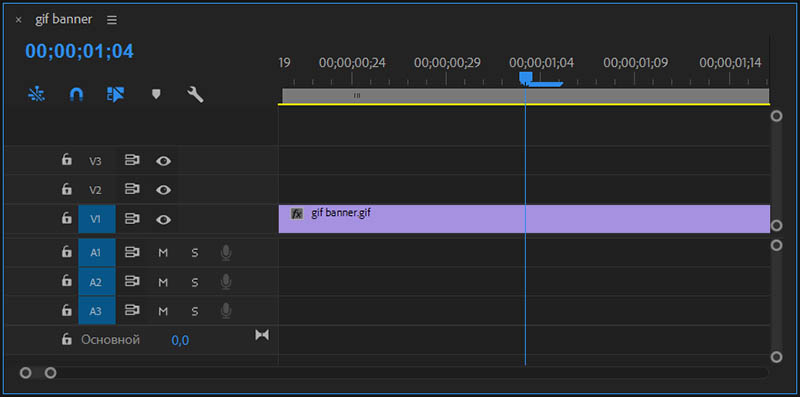Enable voice-over record on A3
The image size is (800, 397).
[226, 311]
